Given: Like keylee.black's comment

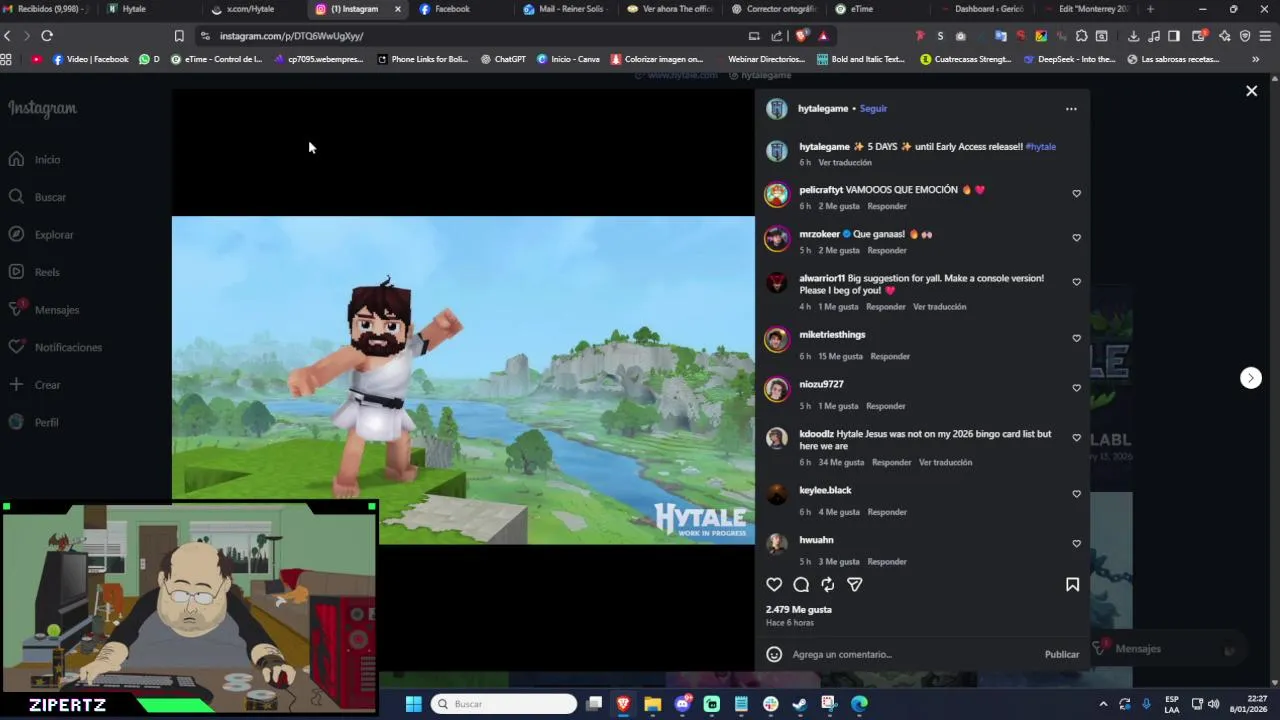Looking at the screenshot, I should [1077, 494].
